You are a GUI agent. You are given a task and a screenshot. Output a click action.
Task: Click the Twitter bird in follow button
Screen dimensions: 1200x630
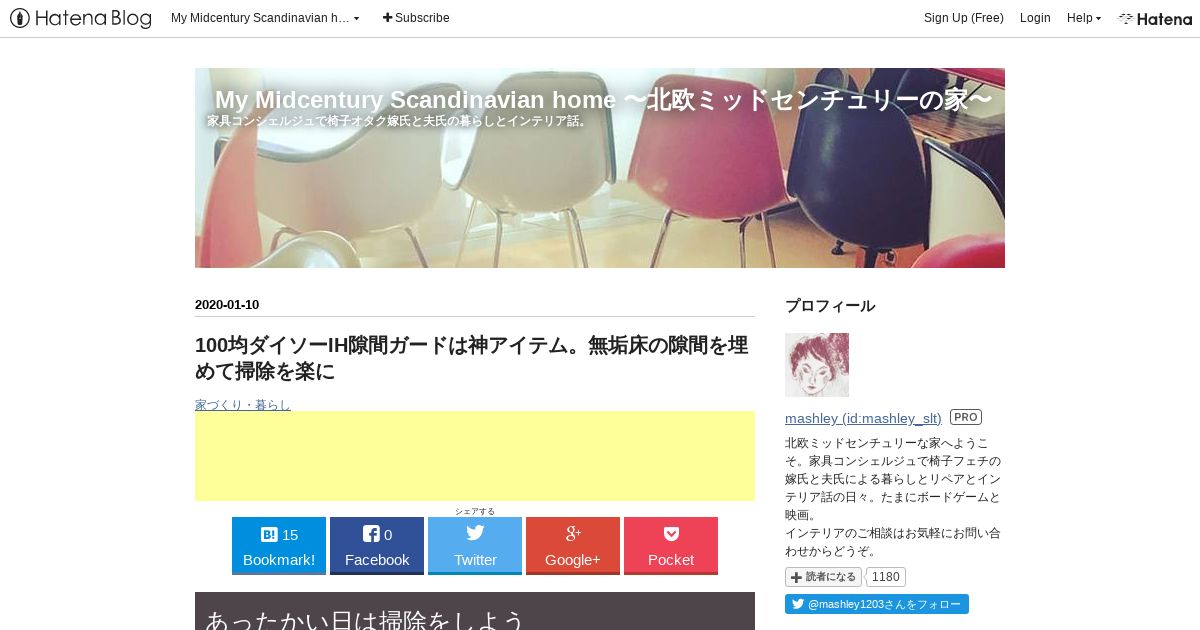point(798,604)
